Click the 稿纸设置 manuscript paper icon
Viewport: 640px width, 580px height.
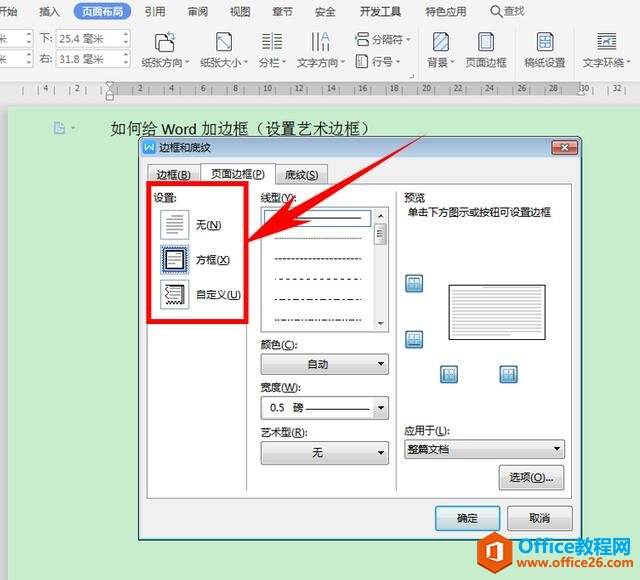pos(545,42)
